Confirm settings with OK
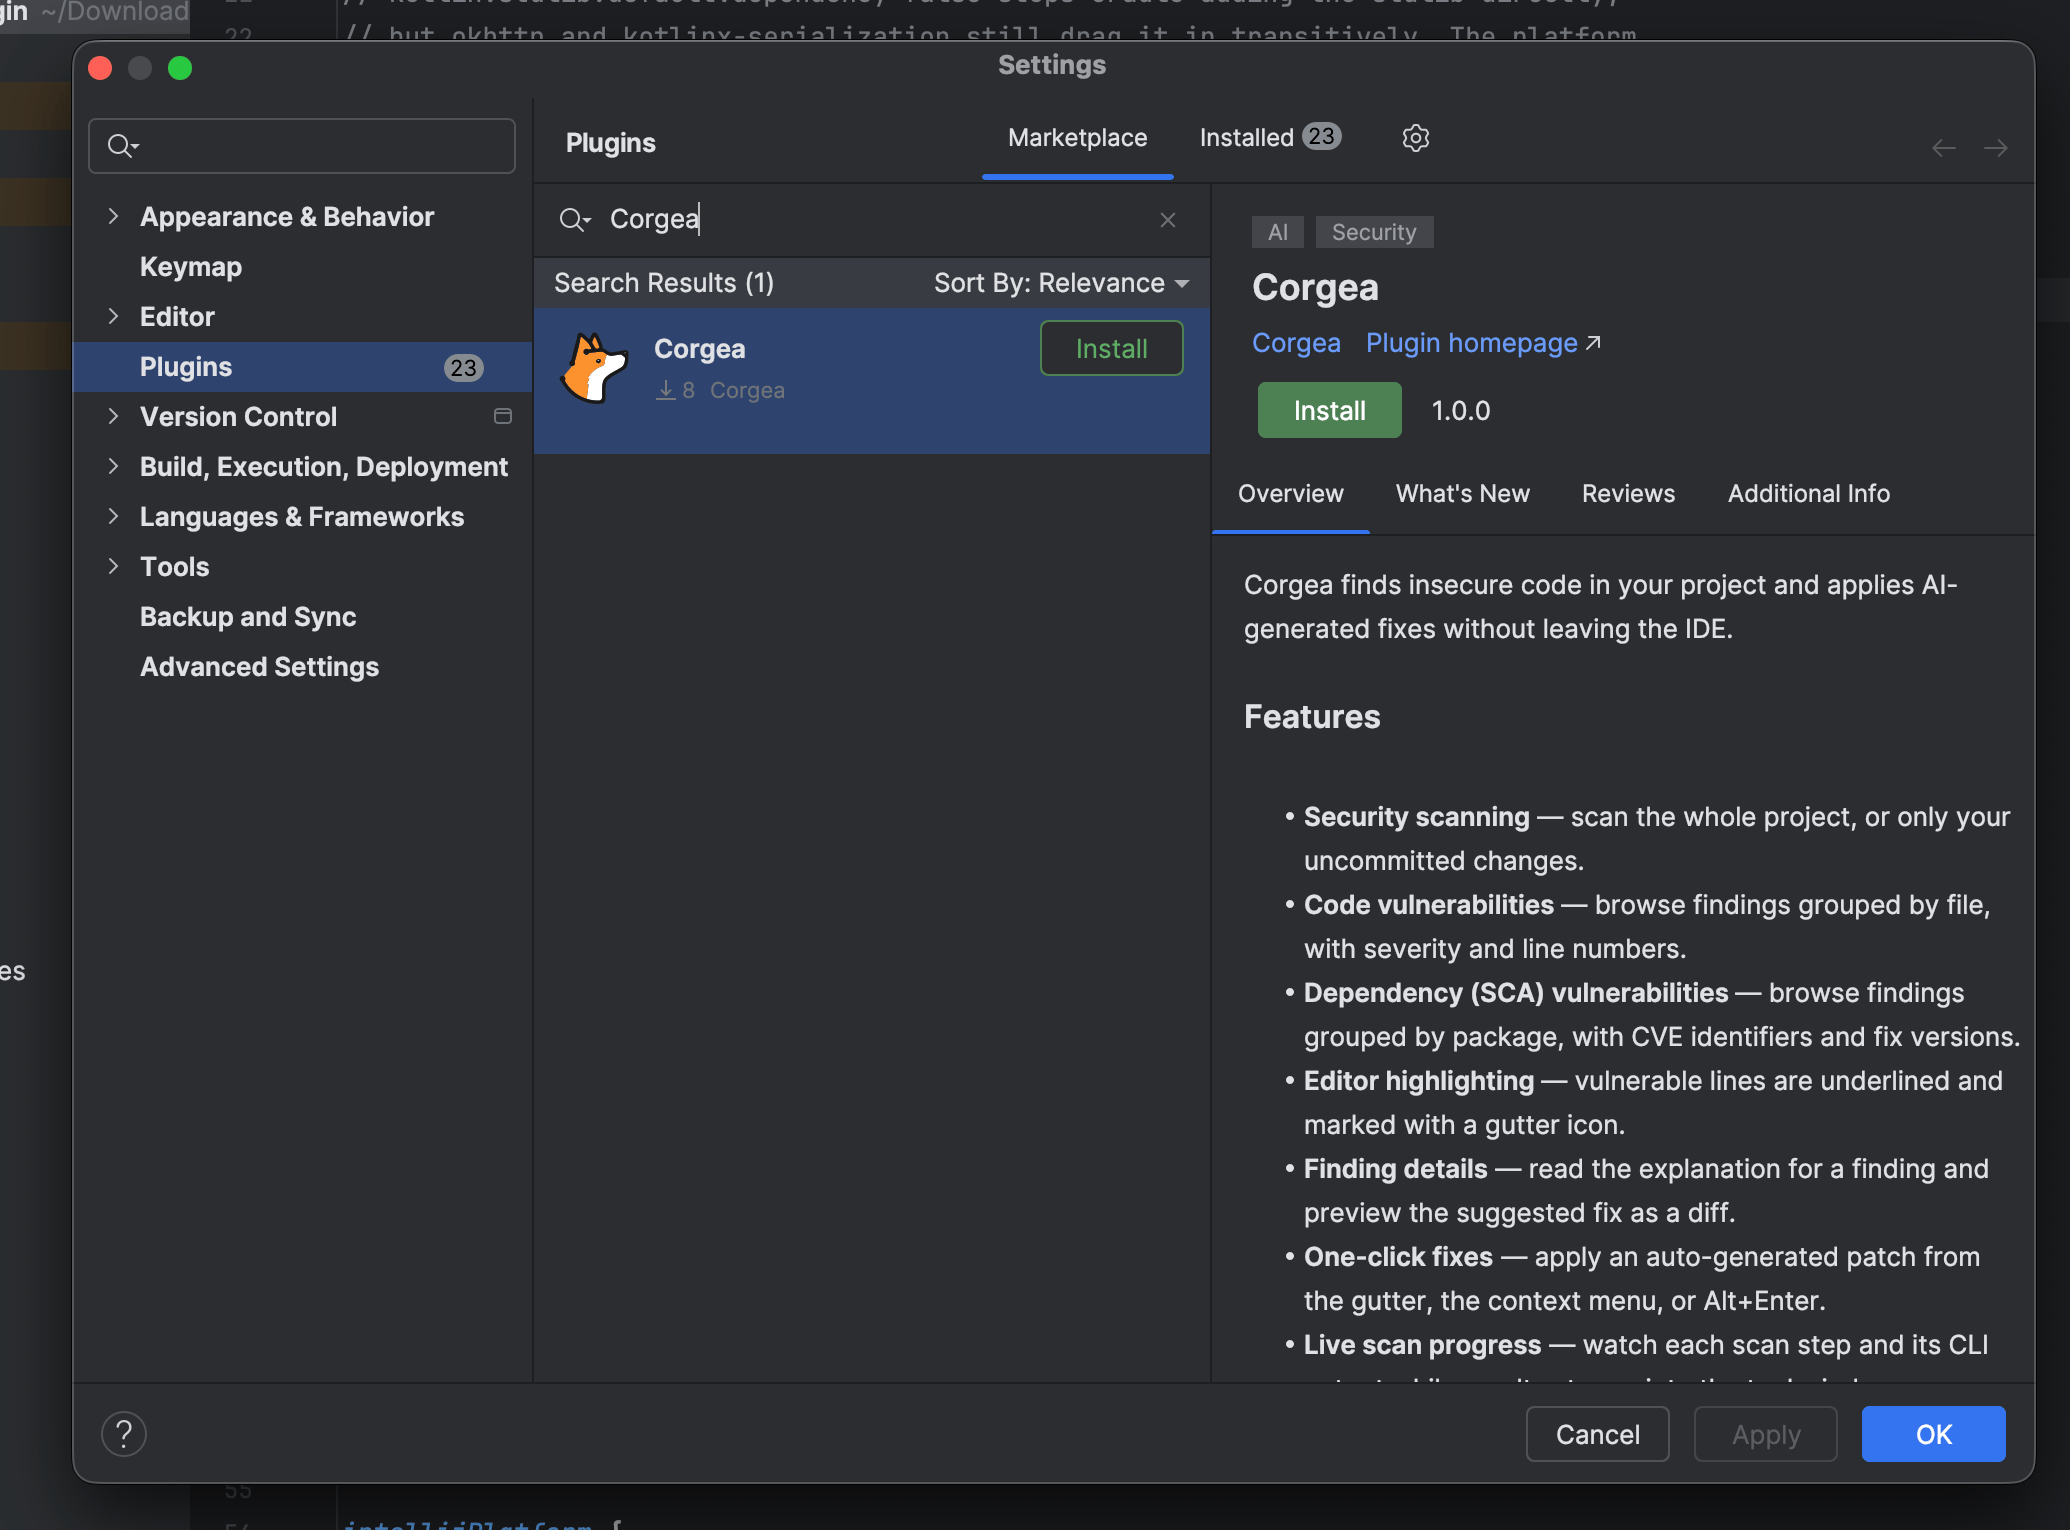 [1934, 1434]
